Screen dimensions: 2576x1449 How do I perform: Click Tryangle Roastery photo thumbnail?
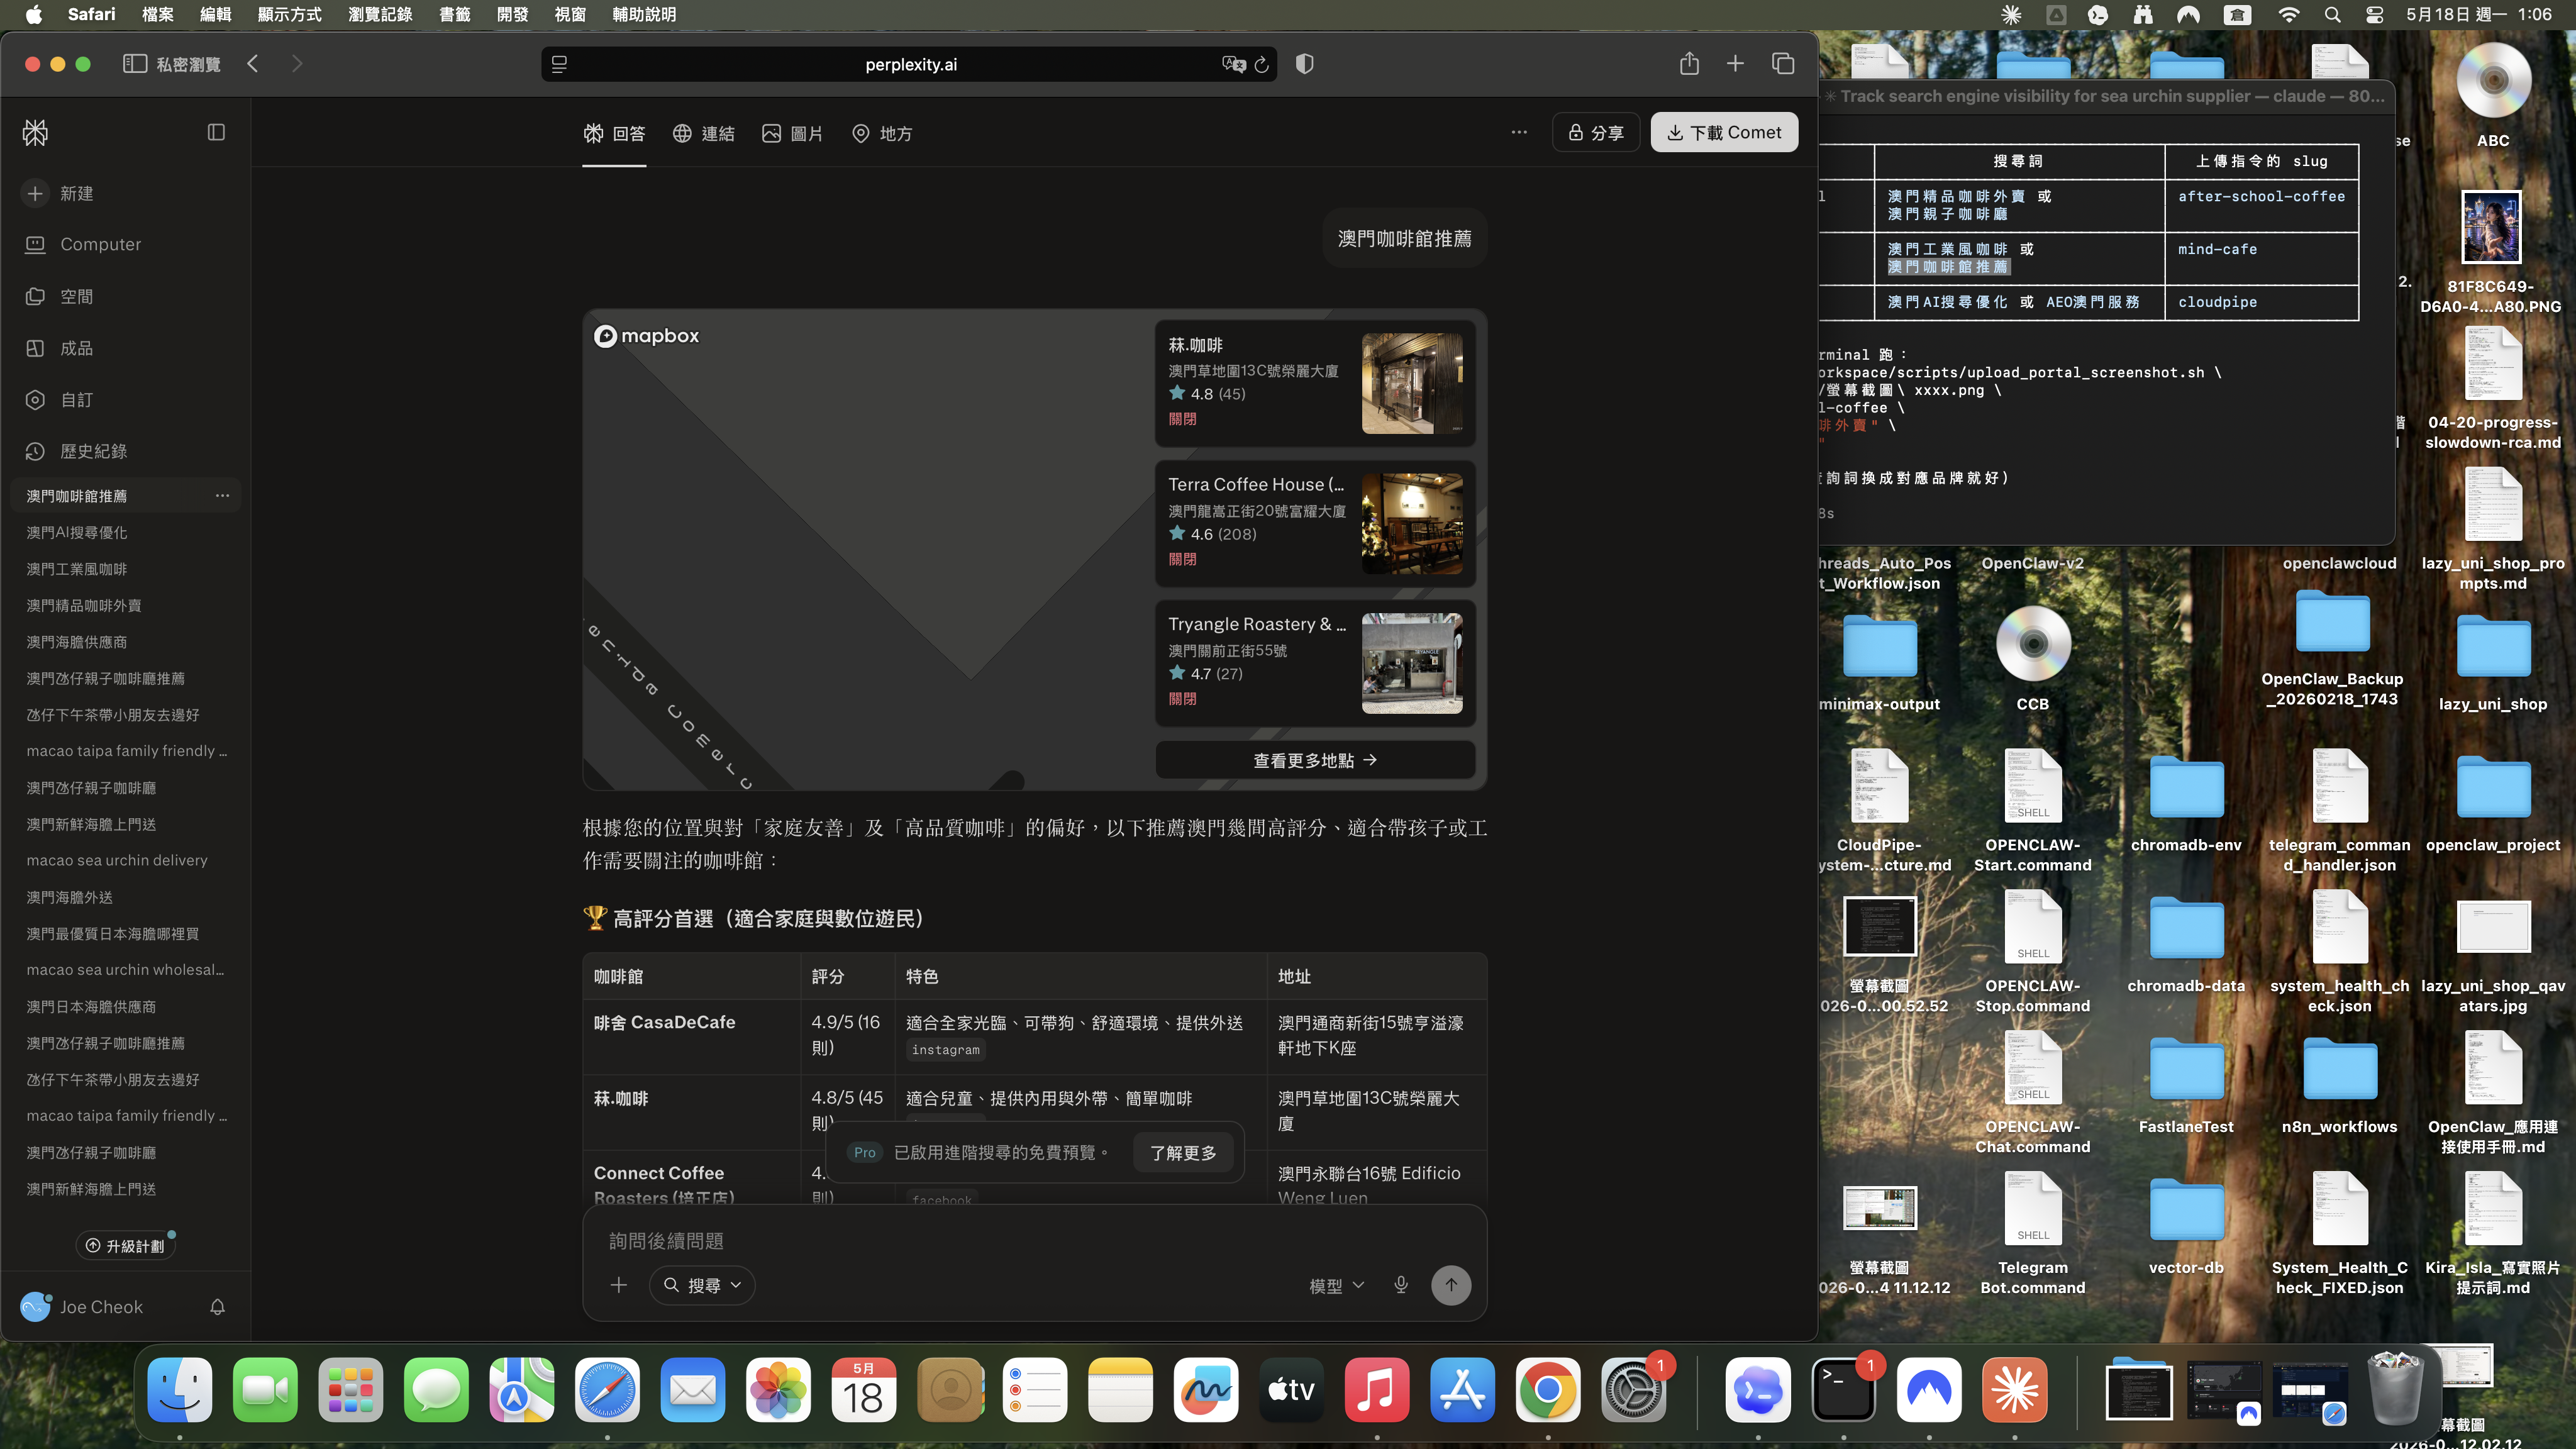pos(1412,663)
